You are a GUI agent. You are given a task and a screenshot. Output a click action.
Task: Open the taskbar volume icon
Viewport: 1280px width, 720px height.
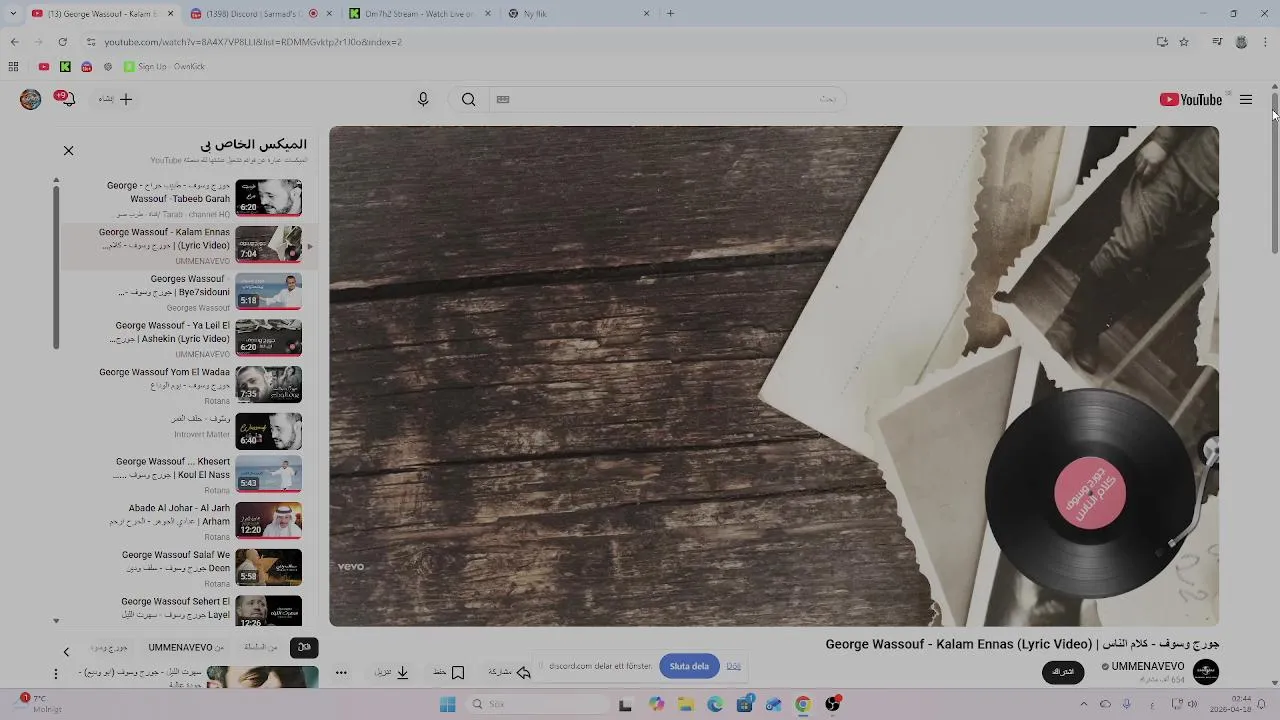click(x=1190, y=704)
